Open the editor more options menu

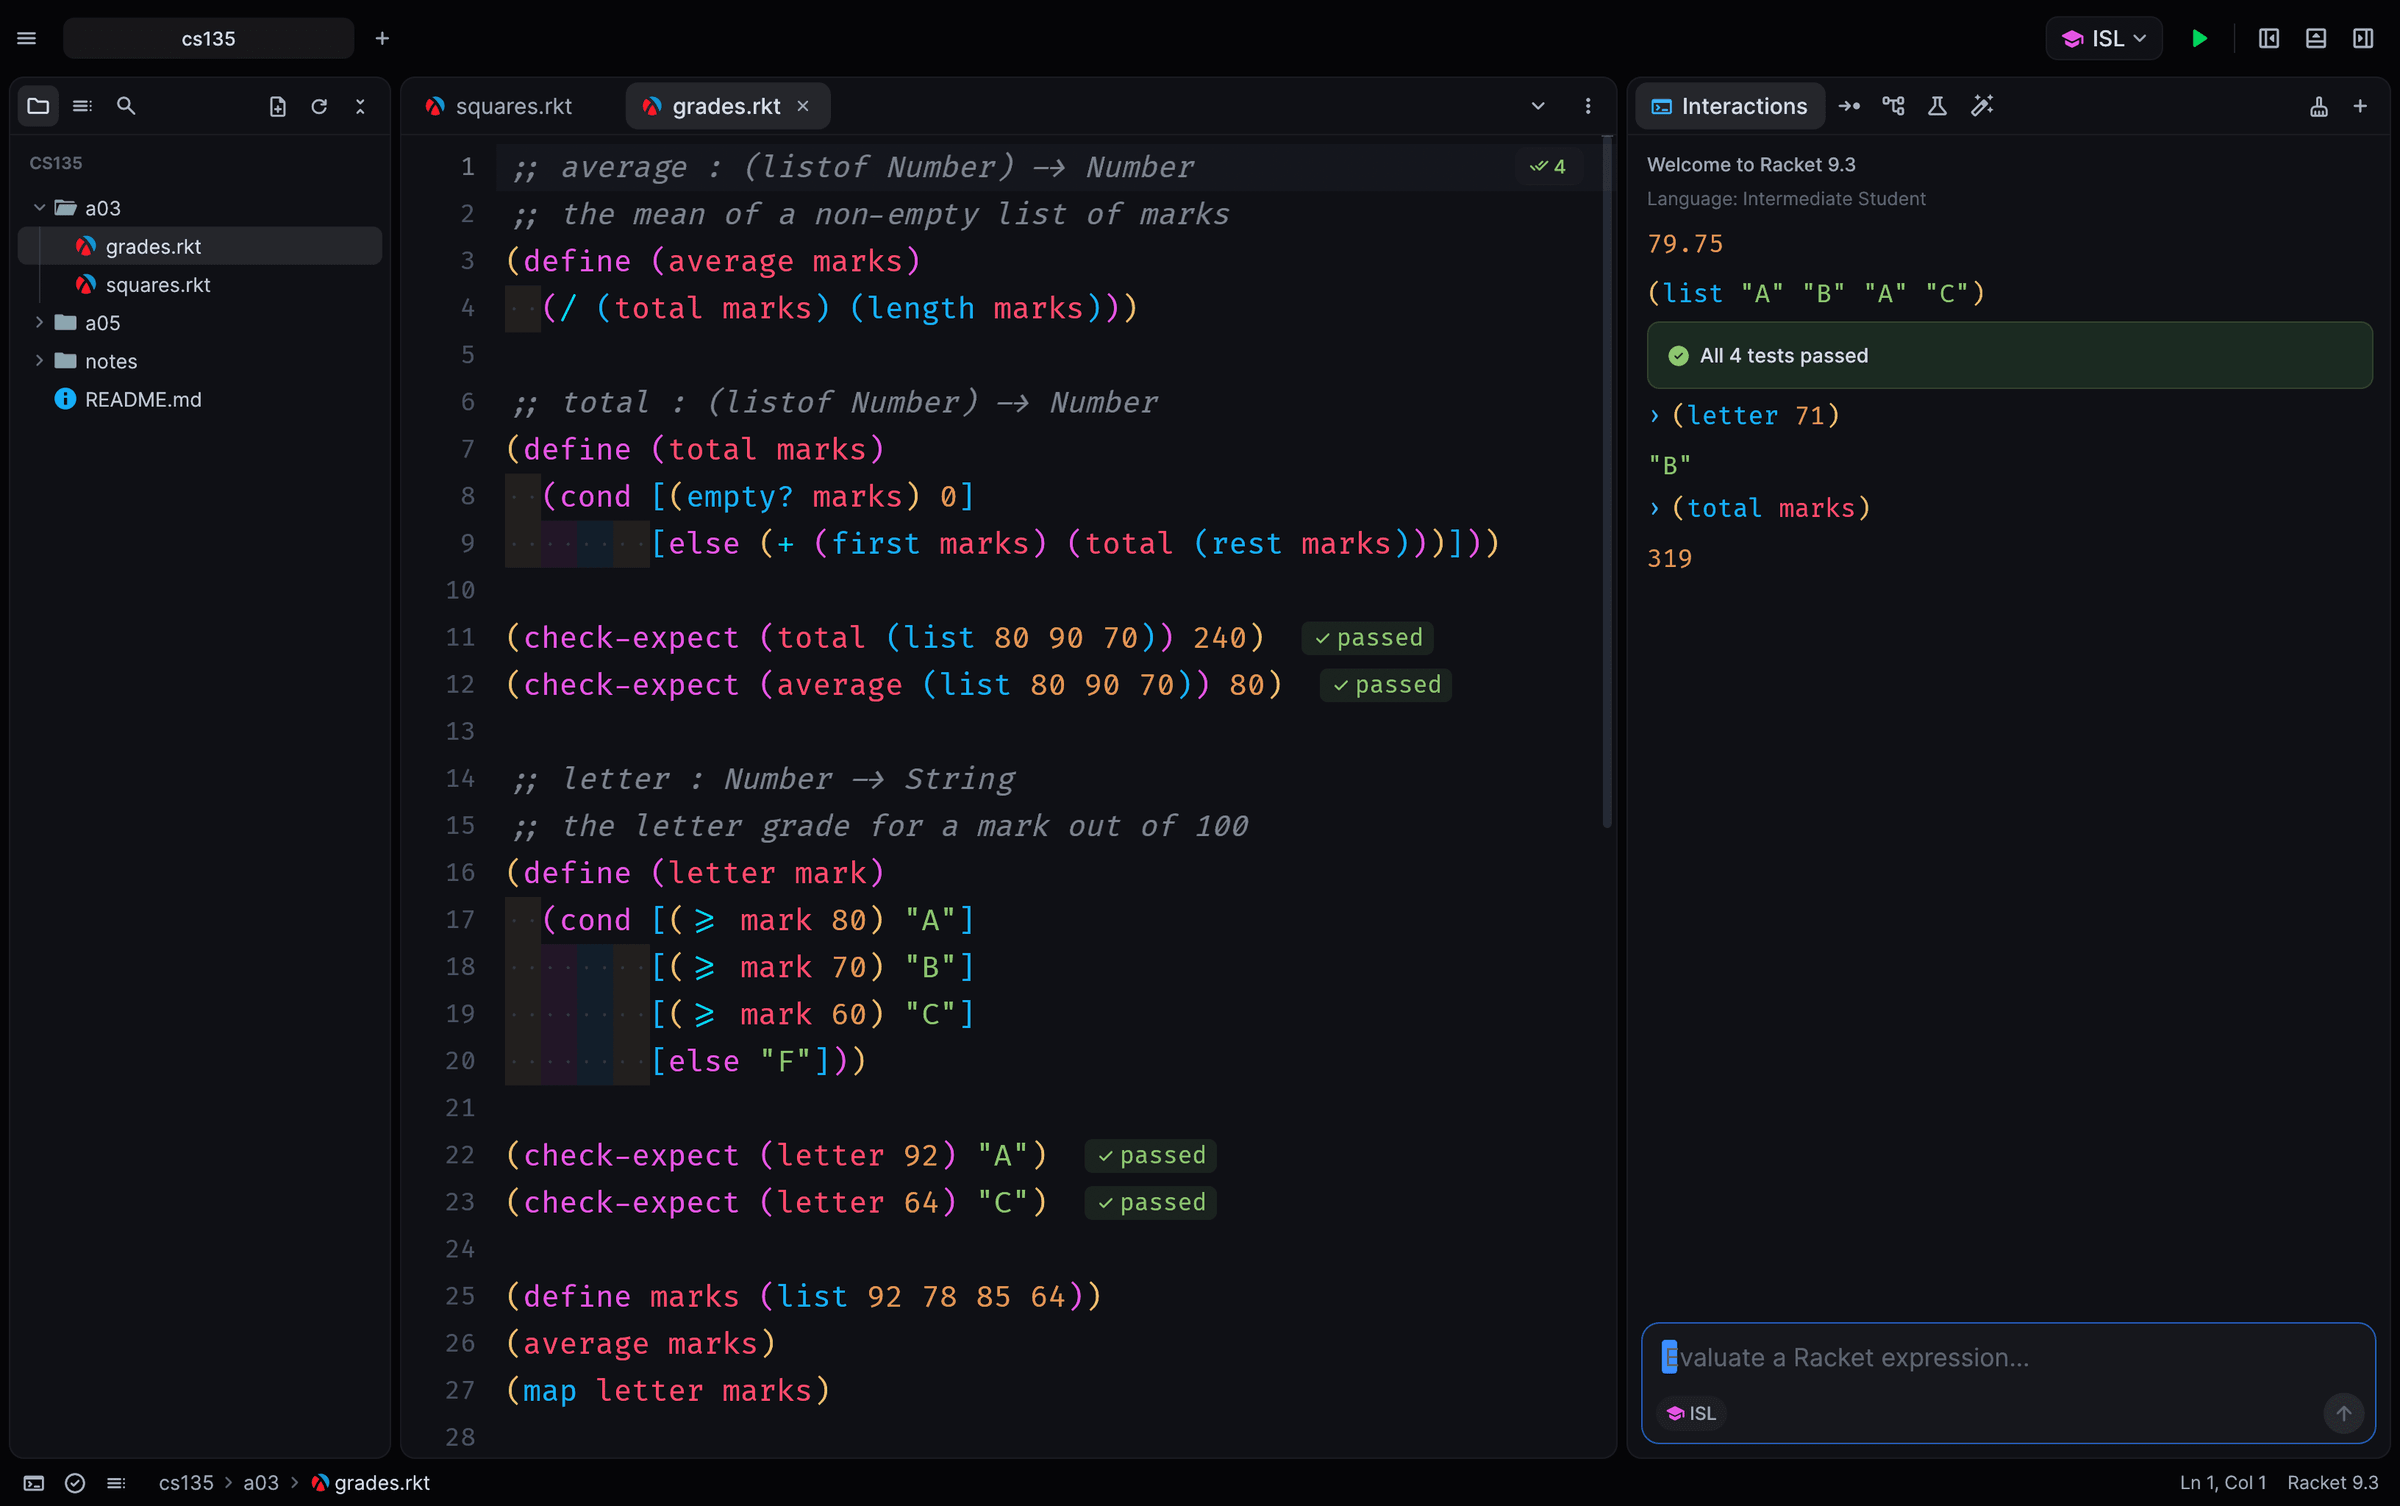tap(1588, 106)
